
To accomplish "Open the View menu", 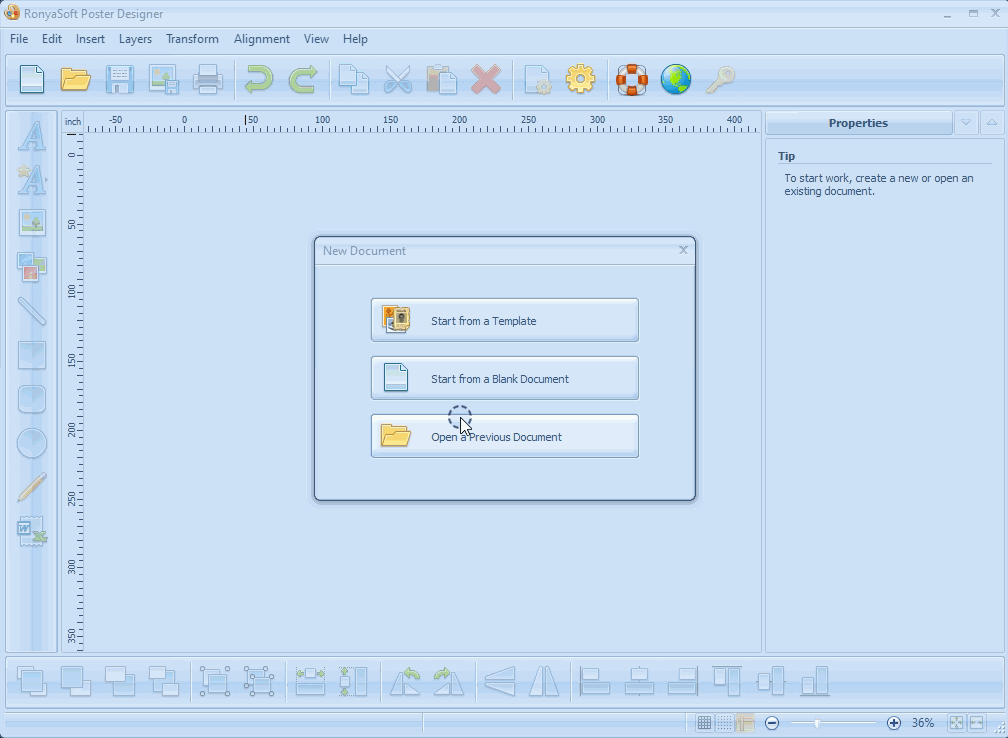I will tap(316, 39).
